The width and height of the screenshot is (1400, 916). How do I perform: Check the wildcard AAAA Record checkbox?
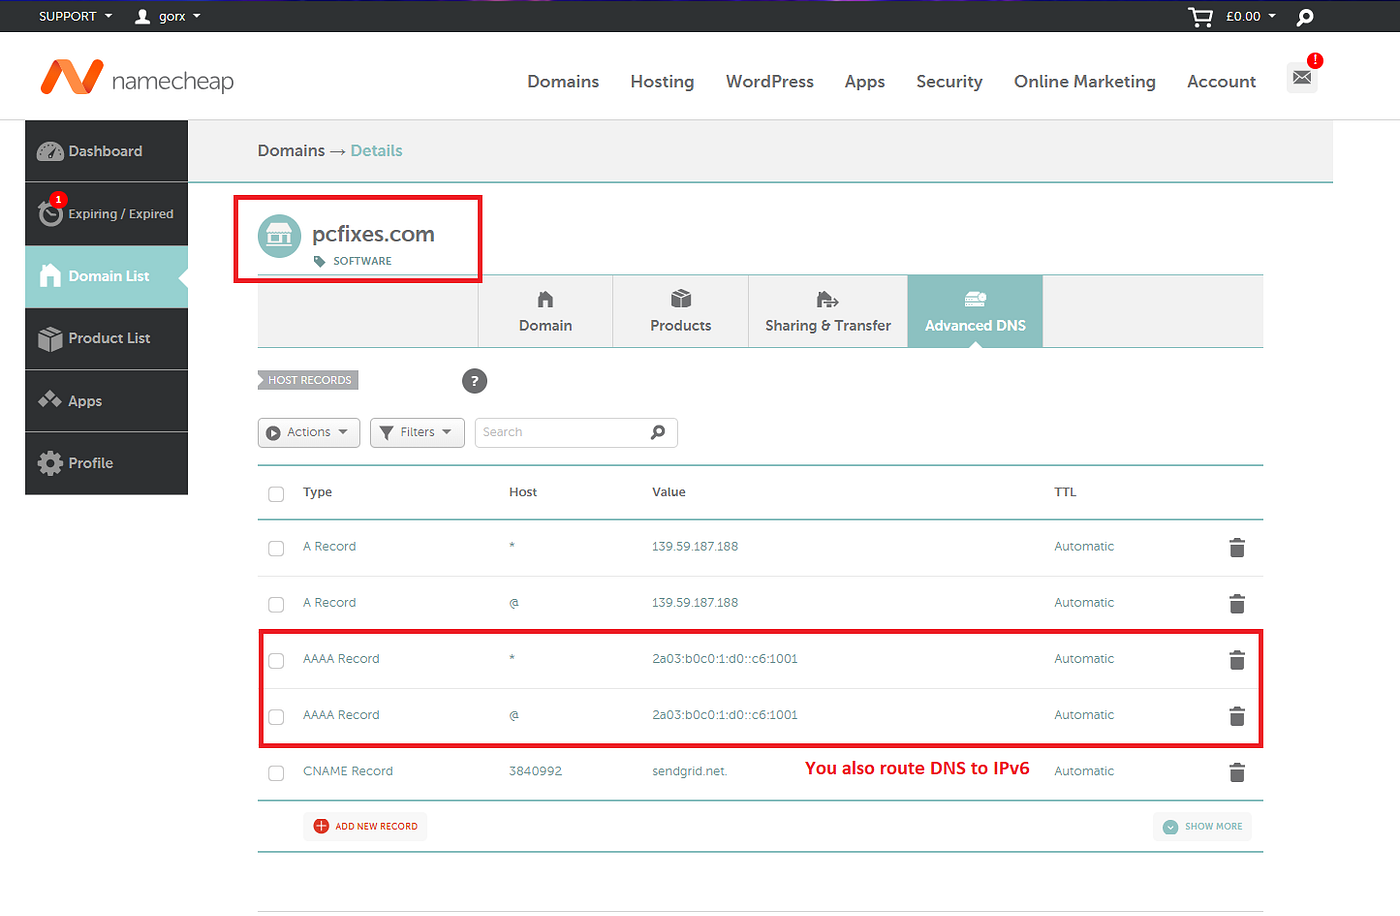pos(276,661)
